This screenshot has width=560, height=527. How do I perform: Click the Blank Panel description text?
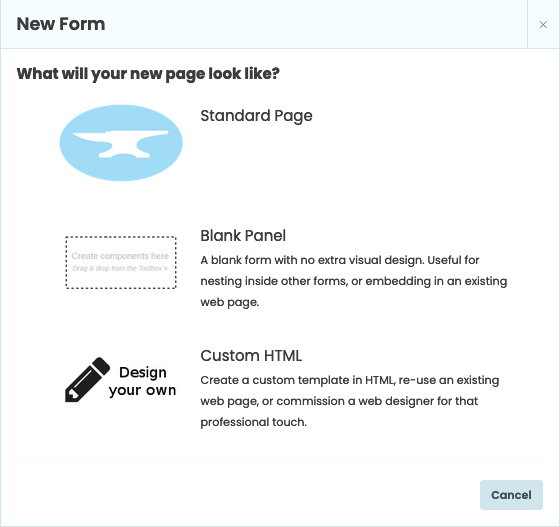354,281
